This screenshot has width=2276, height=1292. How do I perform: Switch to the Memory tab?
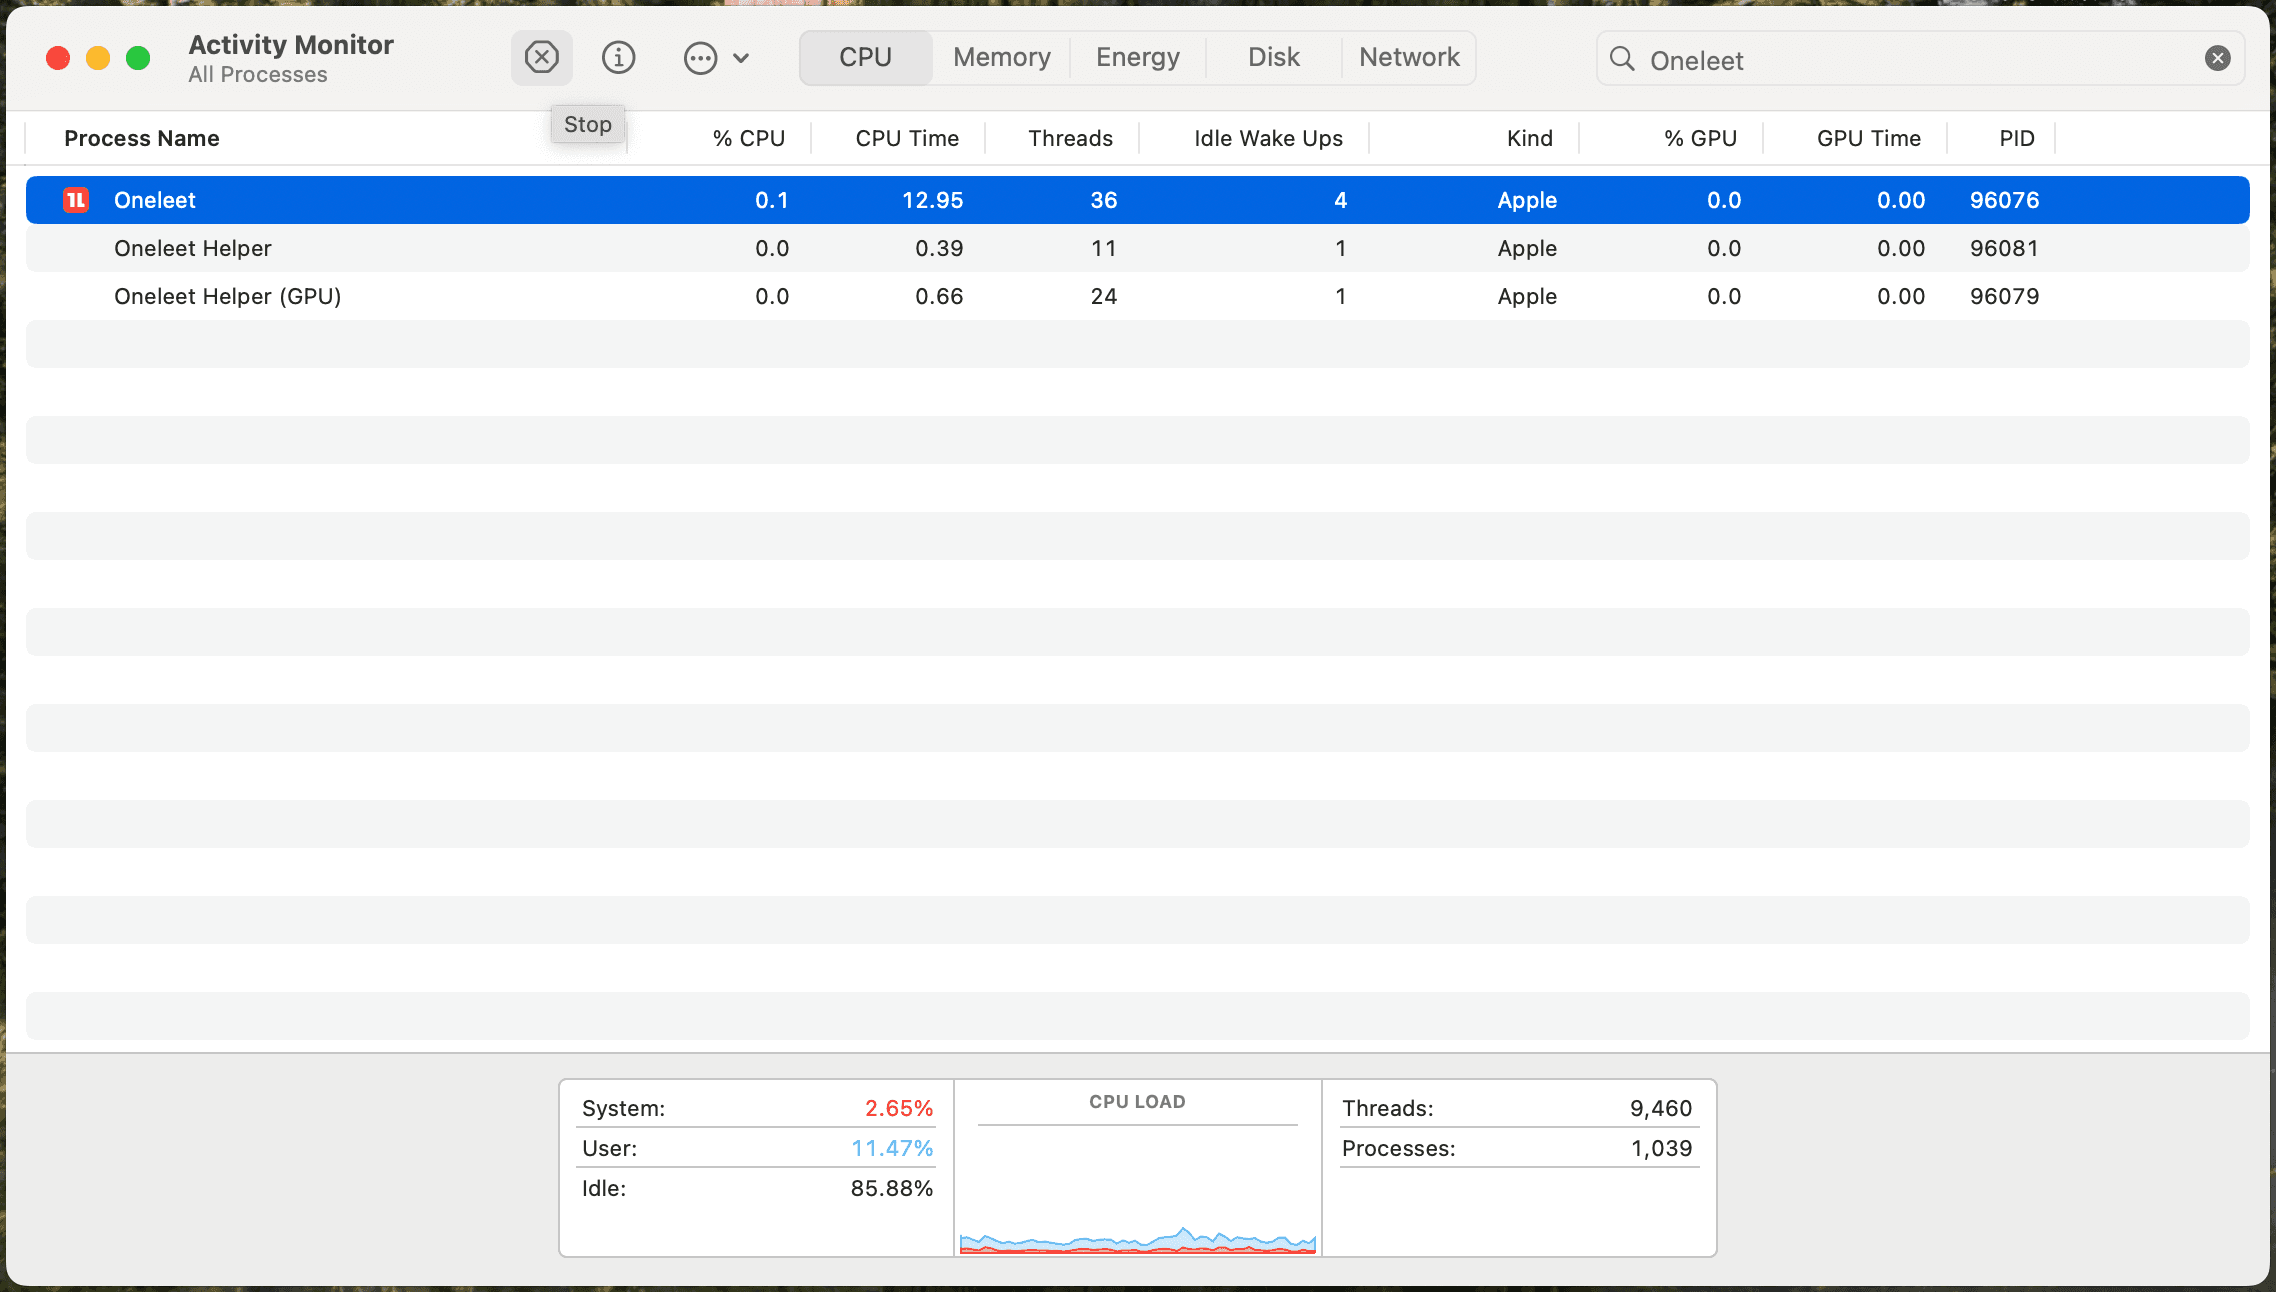[1001, 57]
